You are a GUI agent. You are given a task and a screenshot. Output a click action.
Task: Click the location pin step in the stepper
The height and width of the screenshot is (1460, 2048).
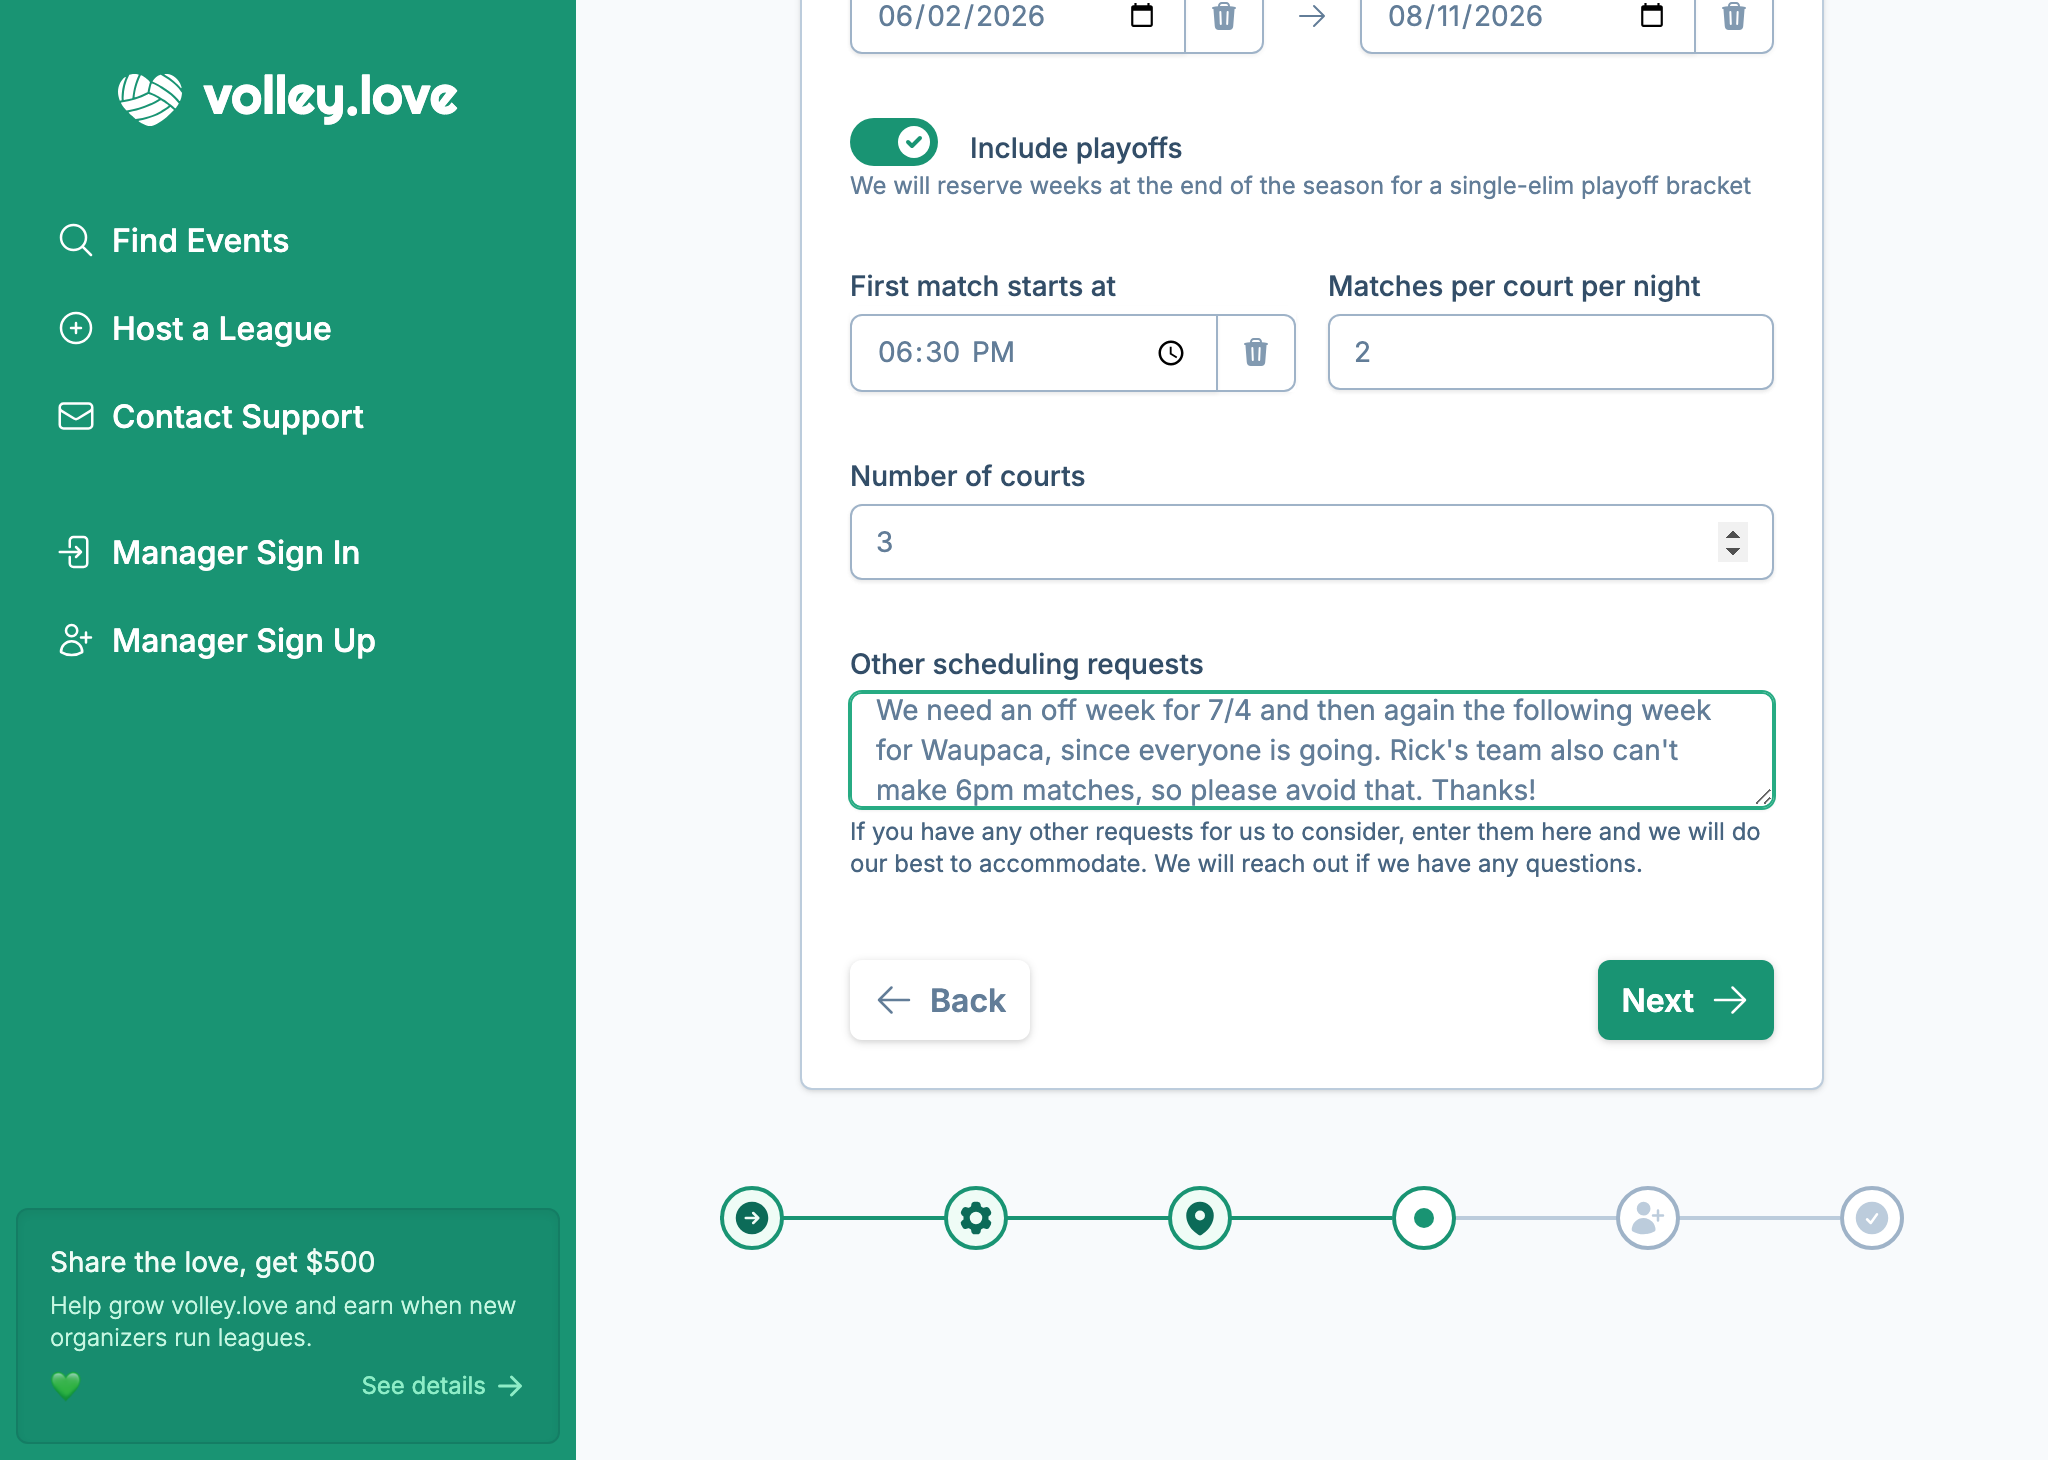click(x=1200, y=1218)
